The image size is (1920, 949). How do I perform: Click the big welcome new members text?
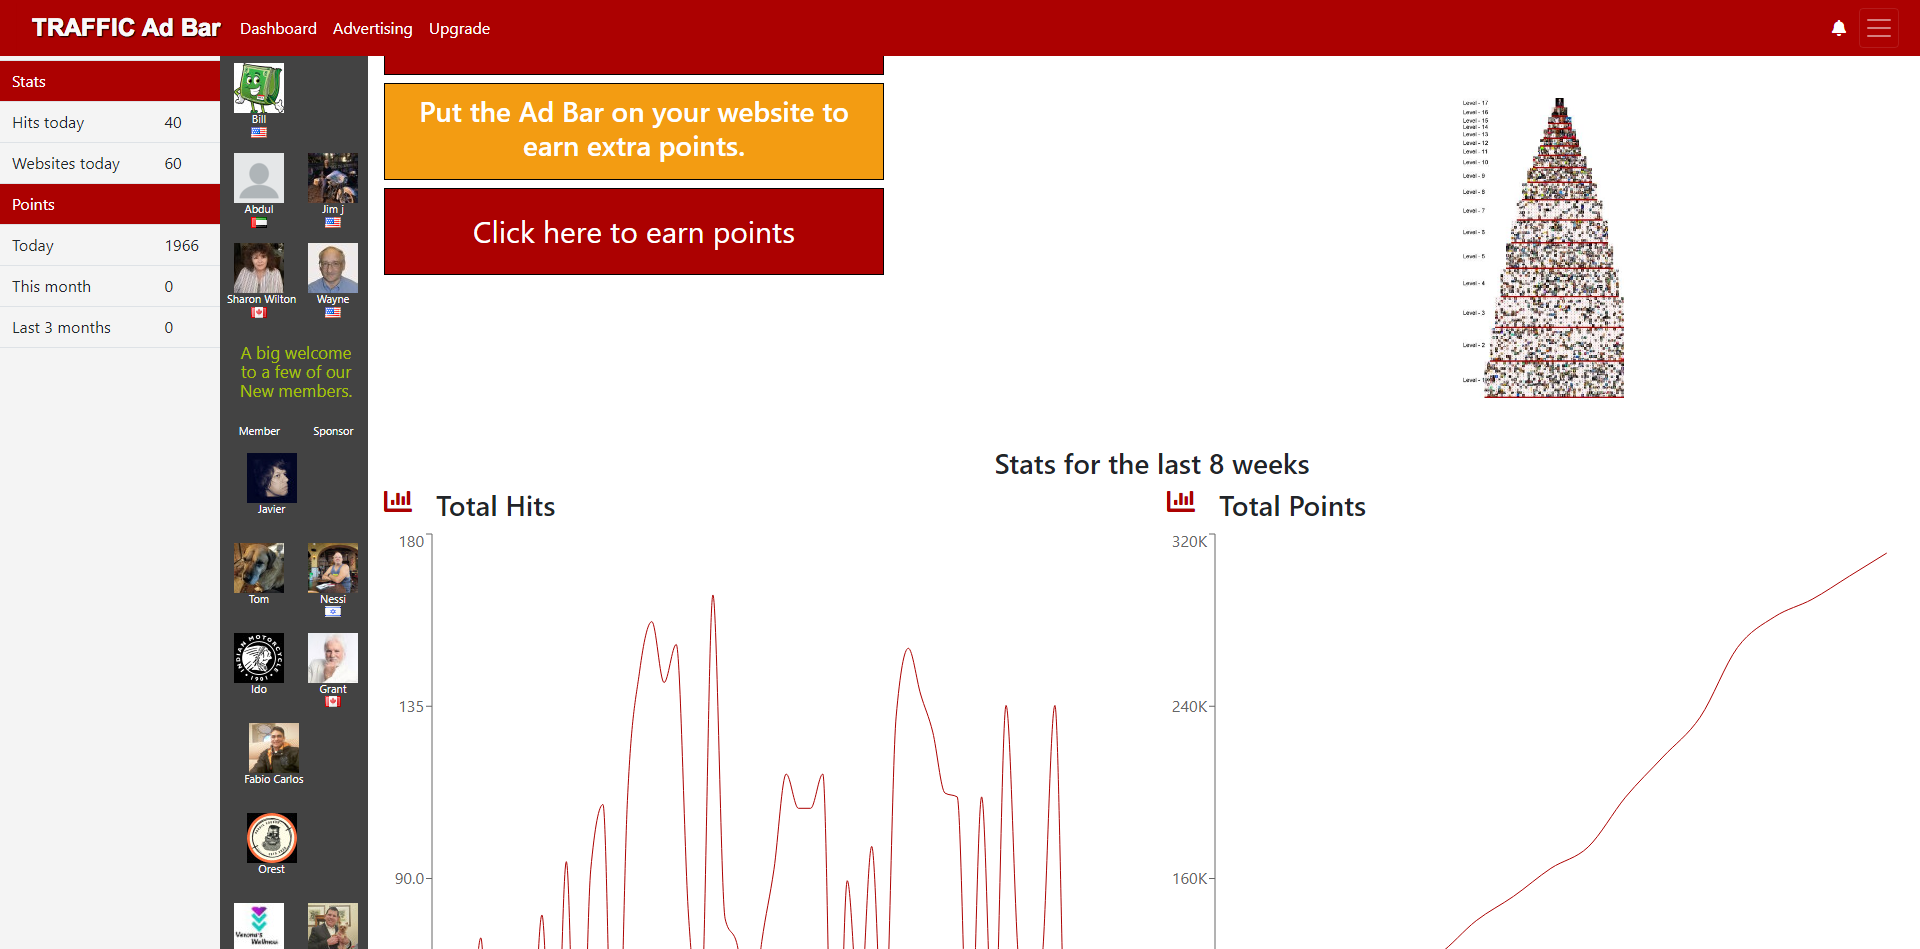(x=296, y=372)
